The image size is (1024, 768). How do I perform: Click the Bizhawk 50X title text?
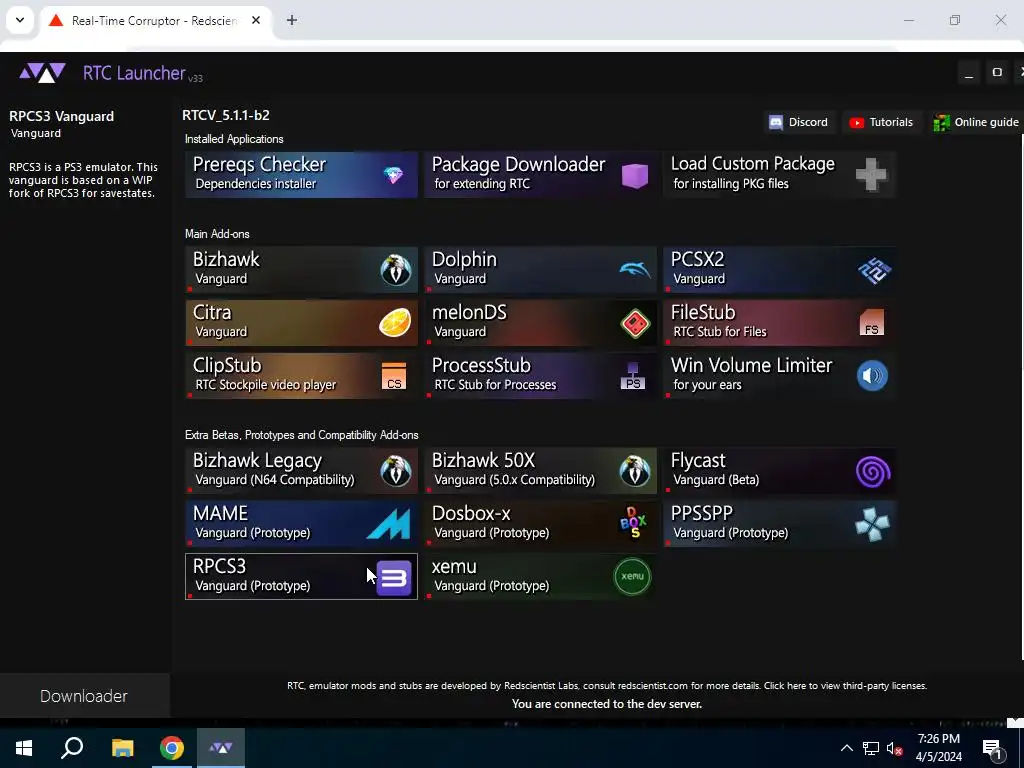tap(483, 460)
